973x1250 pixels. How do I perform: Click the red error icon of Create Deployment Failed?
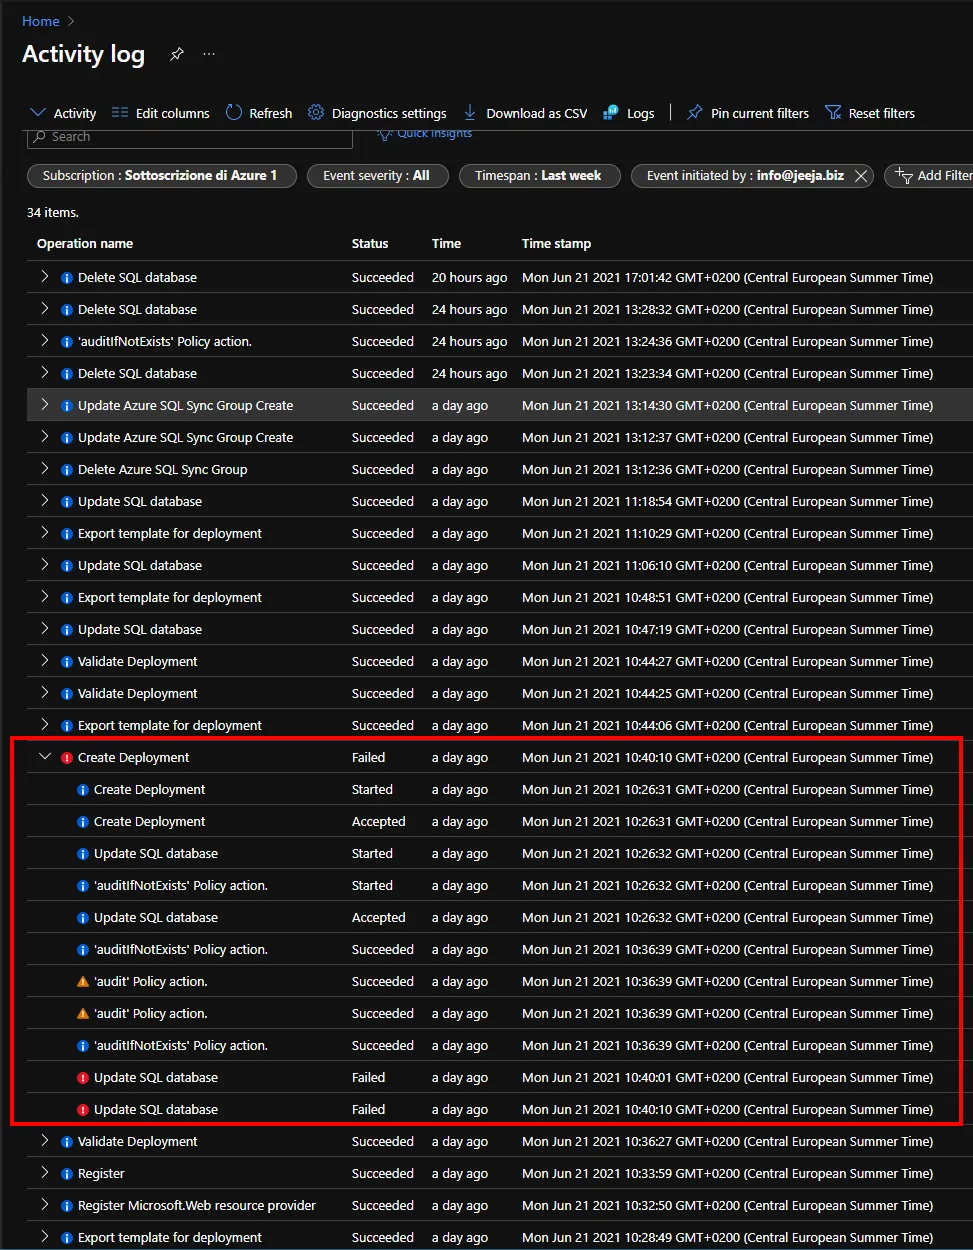[x=67, y=758]
